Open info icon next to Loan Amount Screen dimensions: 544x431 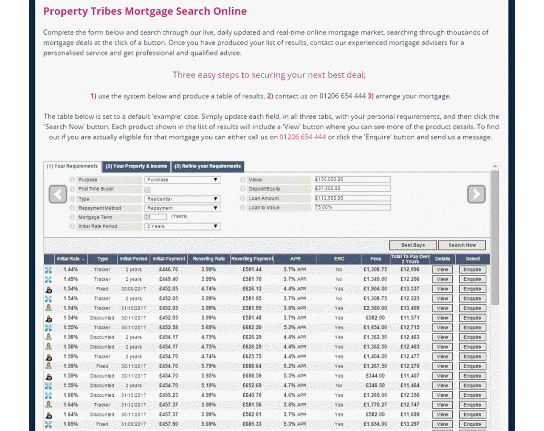click(x=243, y=198)
